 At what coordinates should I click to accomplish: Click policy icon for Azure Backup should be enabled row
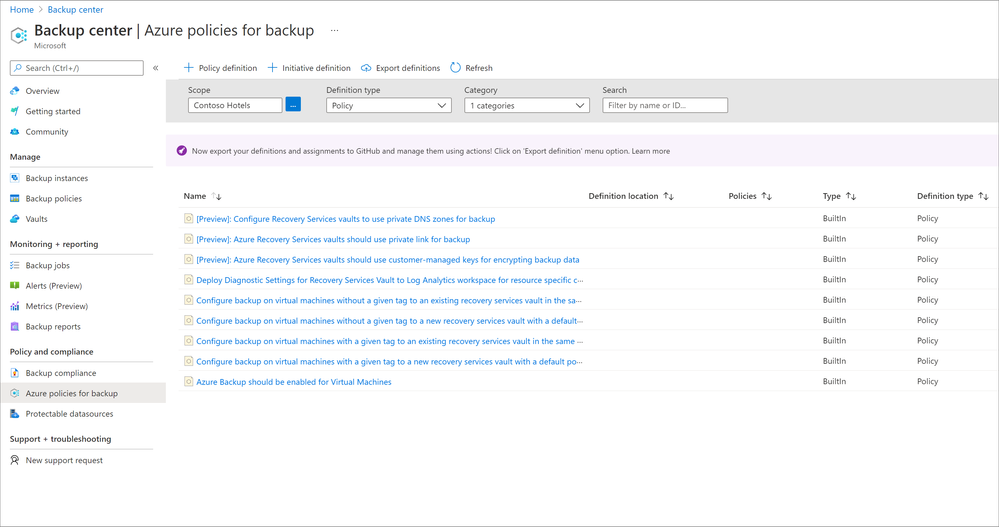189,382
